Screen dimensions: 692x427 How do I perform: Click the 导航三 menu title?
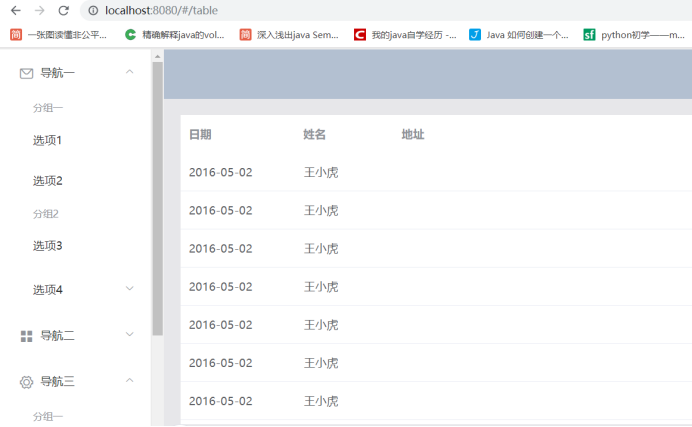tap(57, 382)
